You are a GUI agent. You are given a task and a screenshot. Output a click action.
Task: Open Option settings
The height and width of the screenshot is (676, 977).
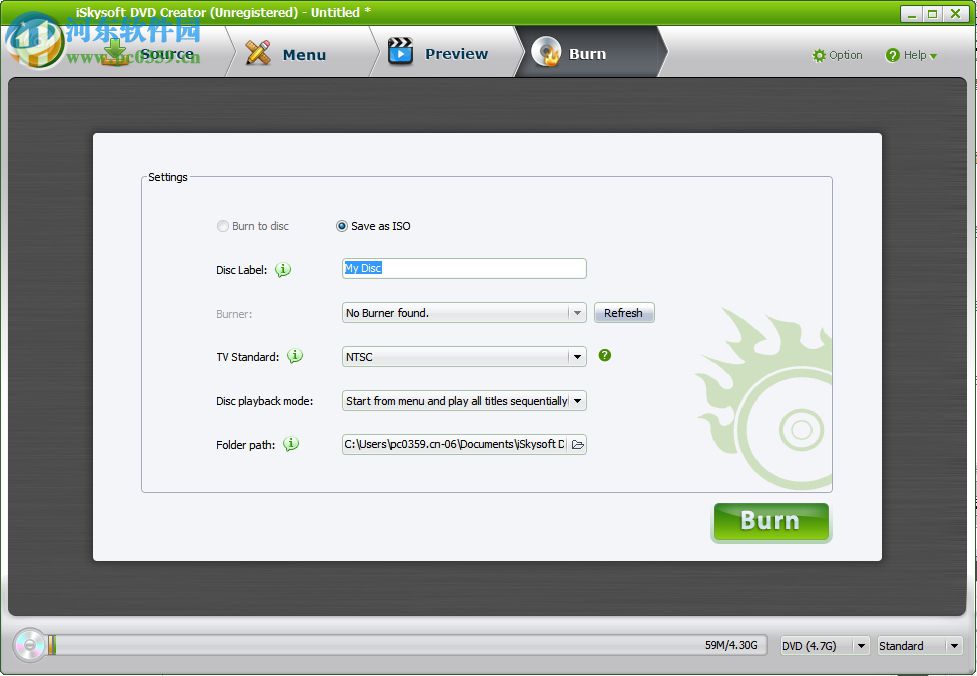[x=837, y=55]
